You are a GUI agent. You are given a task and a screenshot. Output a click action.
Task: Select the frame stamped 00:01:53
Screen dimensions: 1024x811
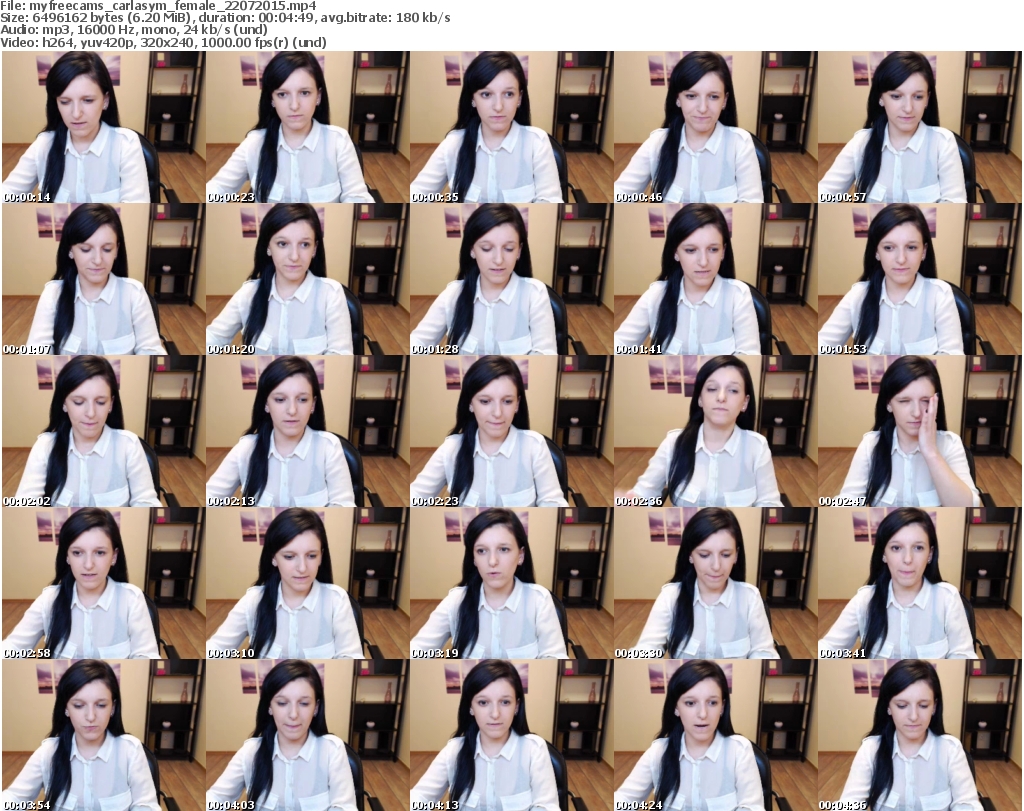(x=919, y=279)
